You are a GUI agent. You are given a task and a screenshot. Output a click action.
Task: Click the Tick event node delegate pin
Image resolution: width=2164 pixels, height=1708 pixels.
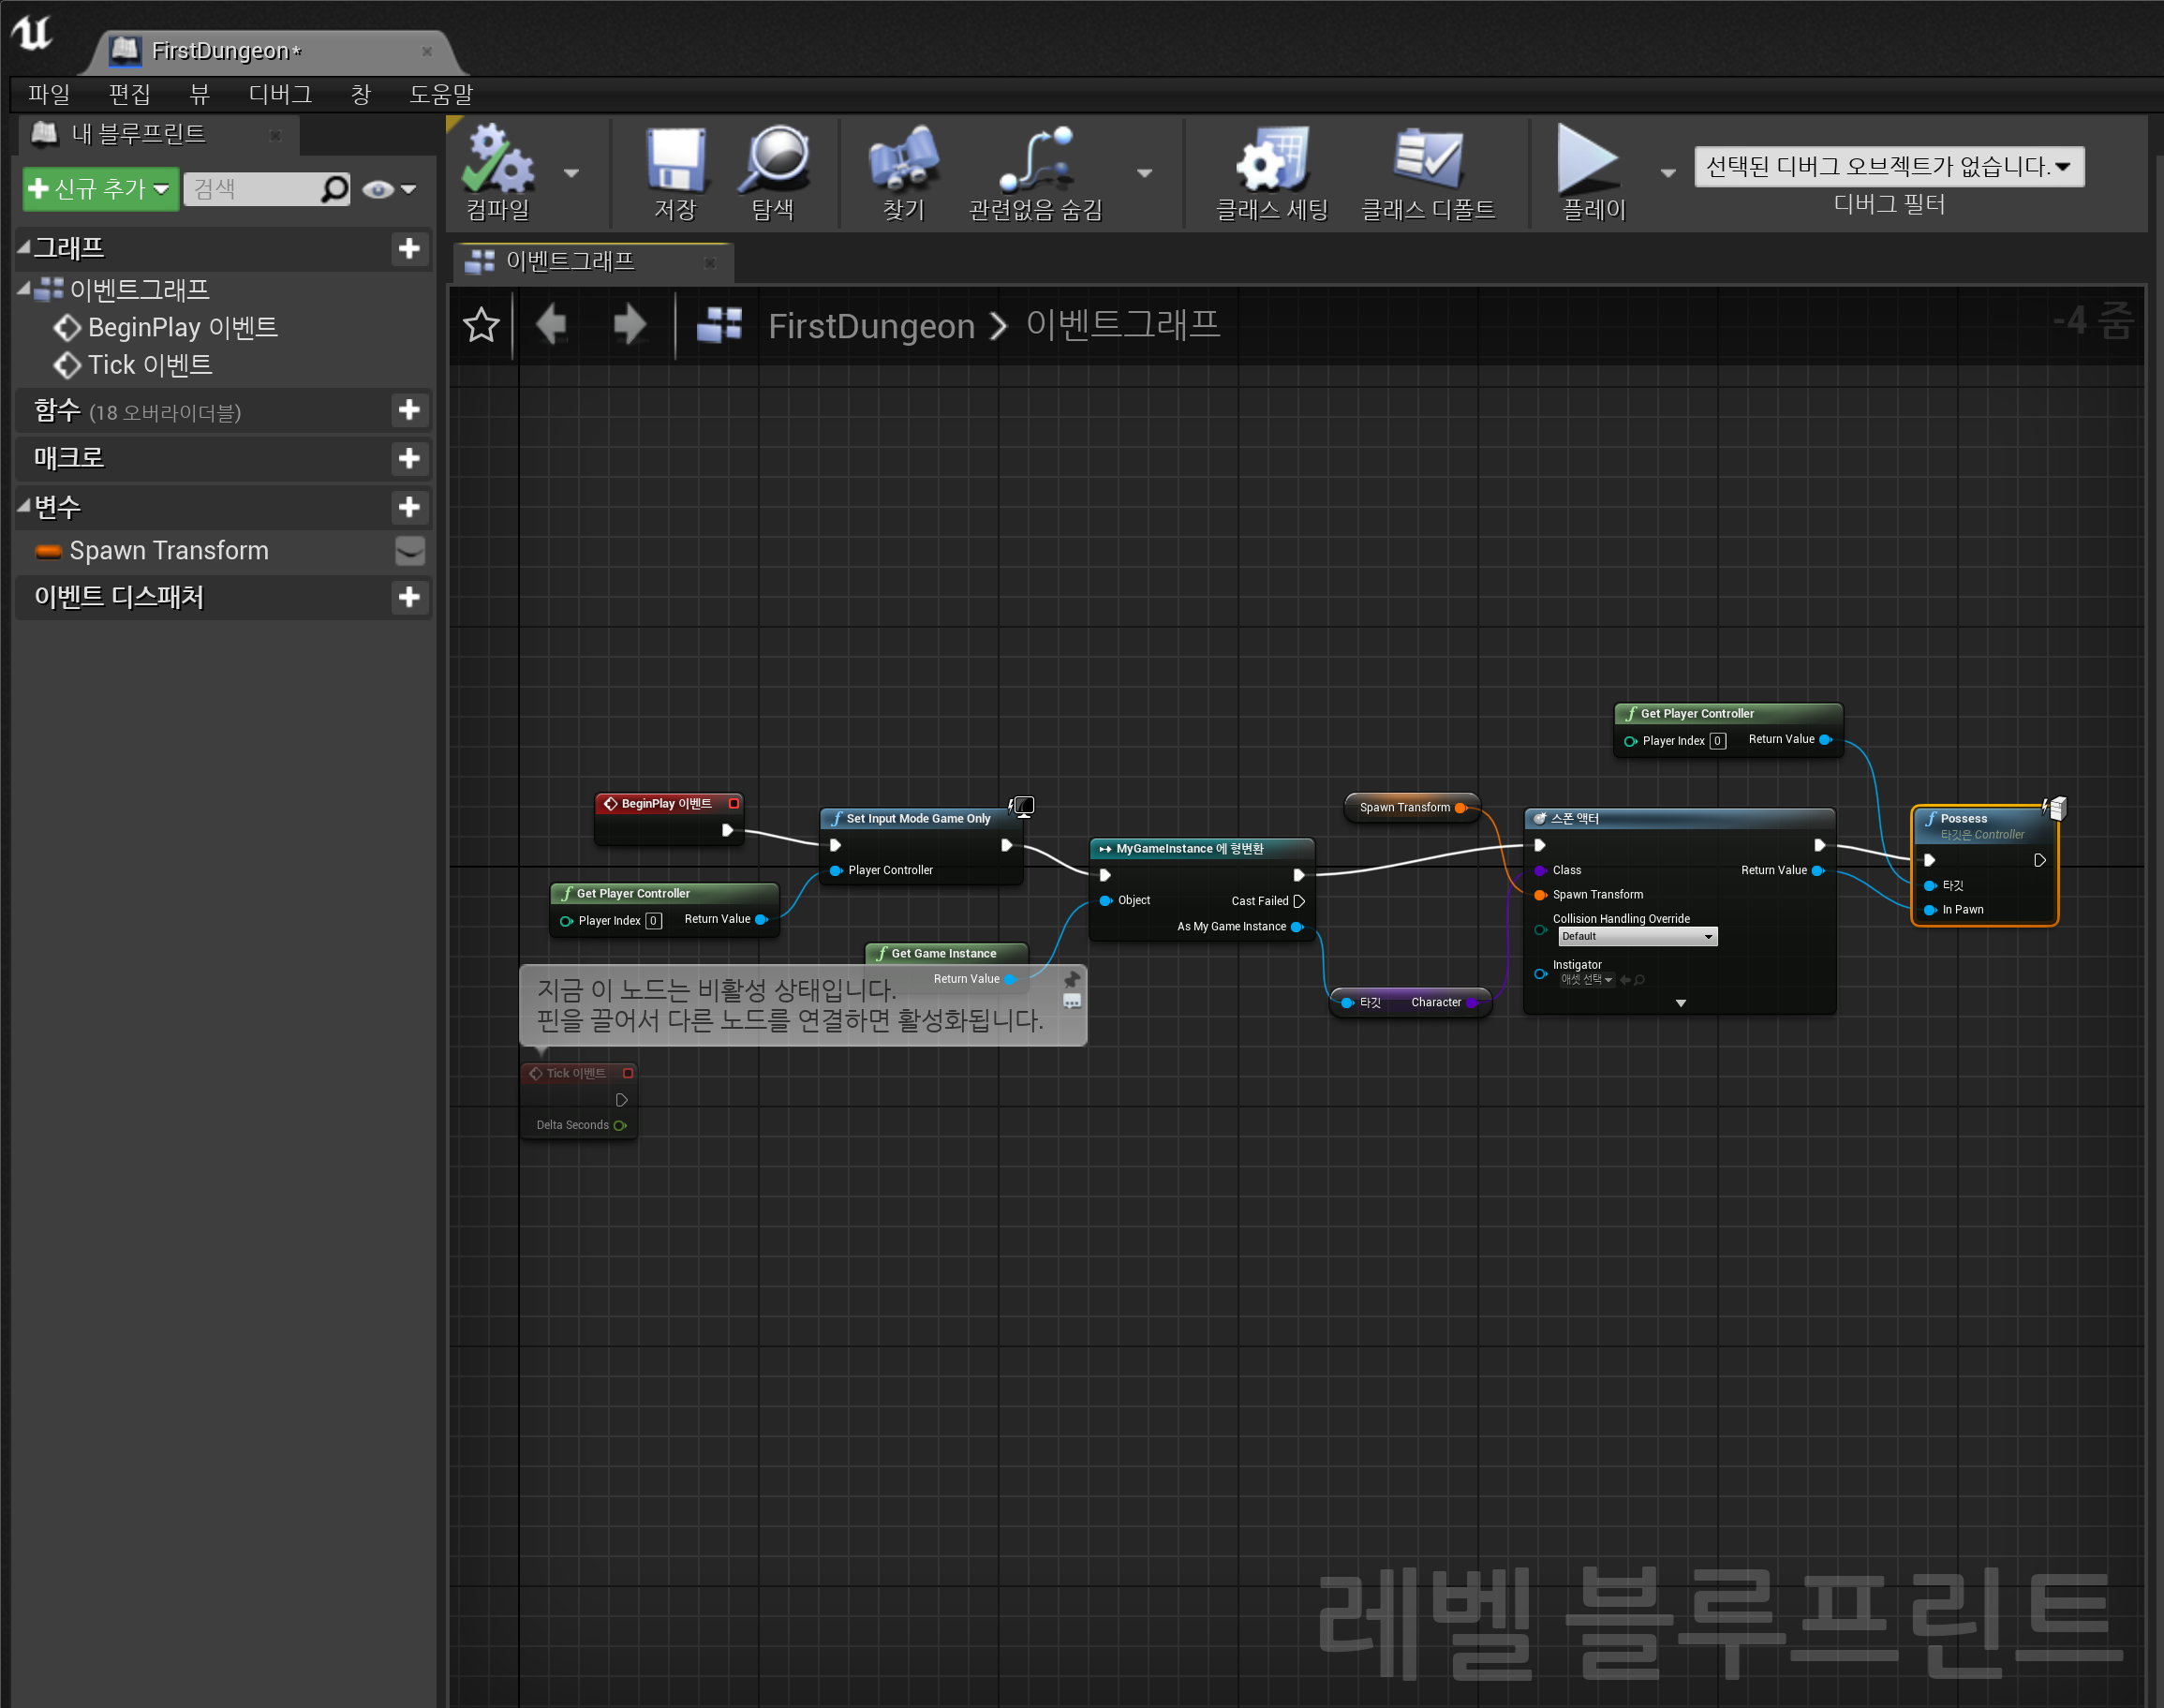point(628,1073)
